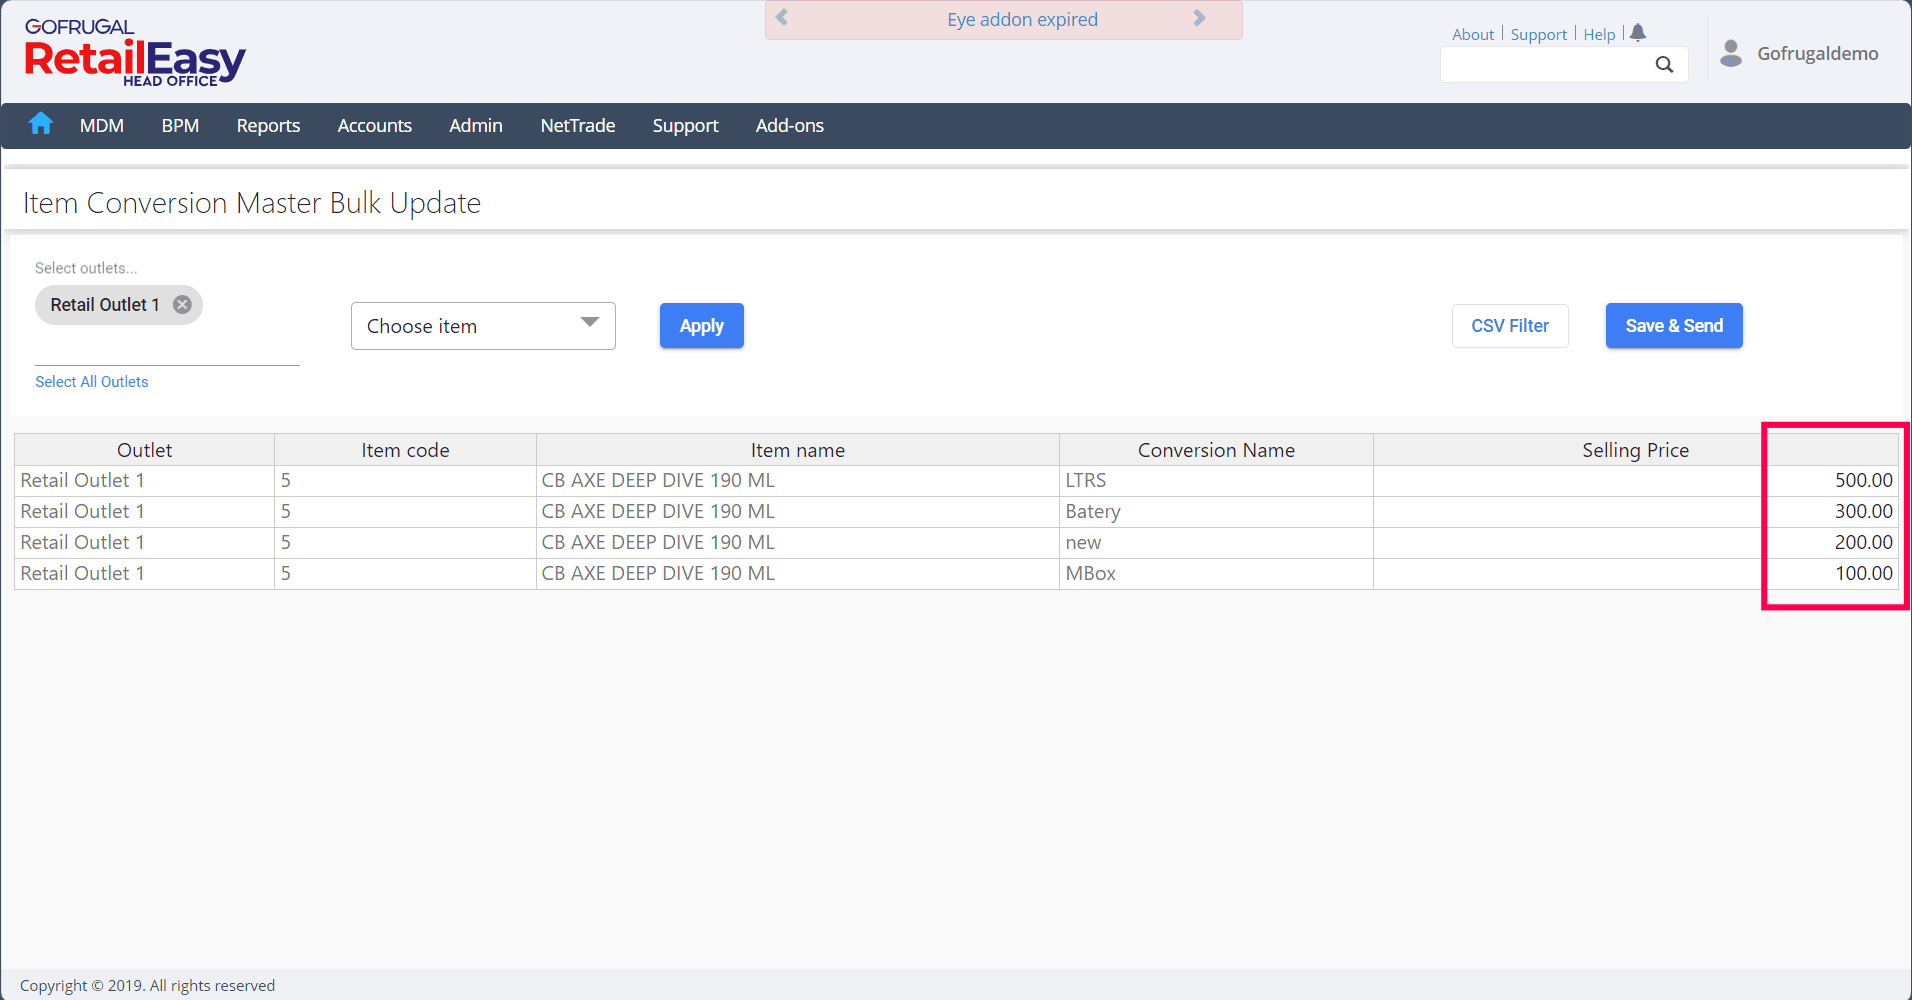Screen dimensions: 1912x1000
Task: Open the Admin menu
Action: pyautogui.click(x=476, y=126)
